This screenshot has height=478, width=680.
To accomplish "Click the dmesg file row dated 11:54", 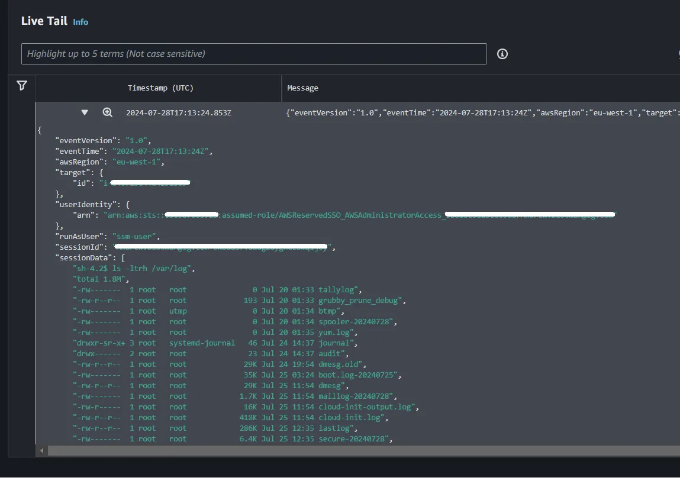I will (211, 386).
